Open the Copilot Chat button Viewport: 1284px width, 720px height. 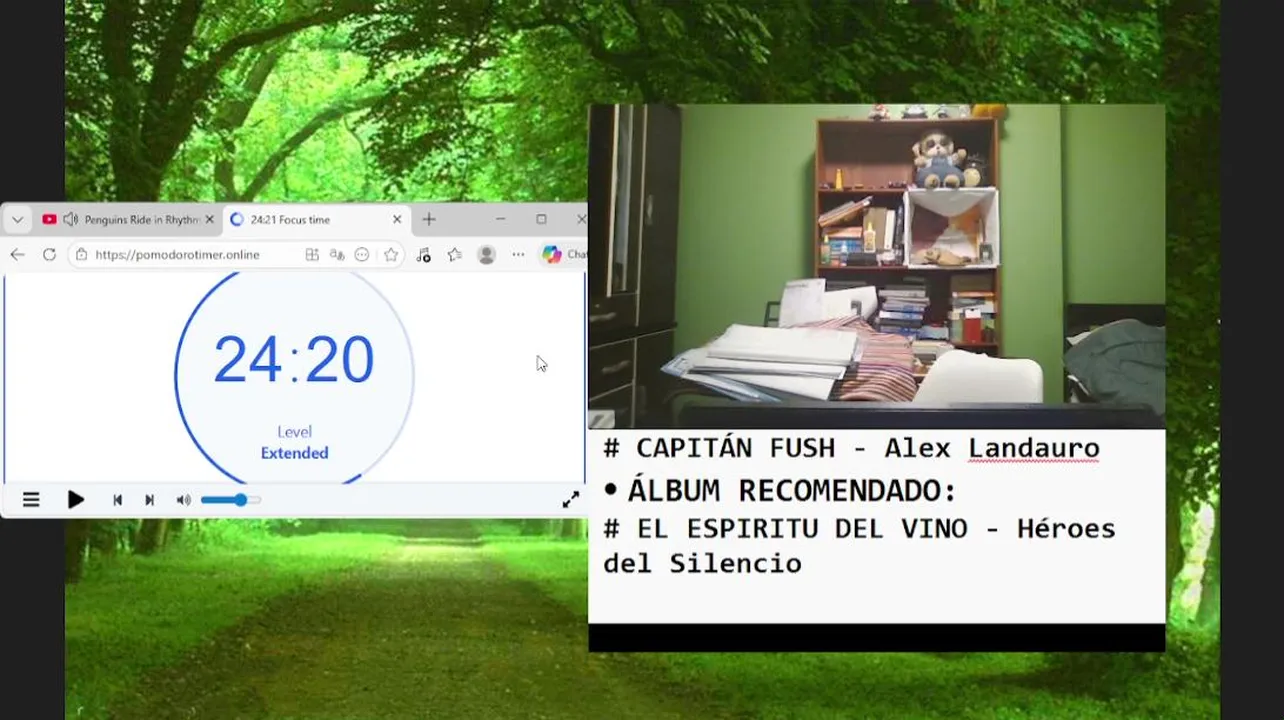click(564, 255)
